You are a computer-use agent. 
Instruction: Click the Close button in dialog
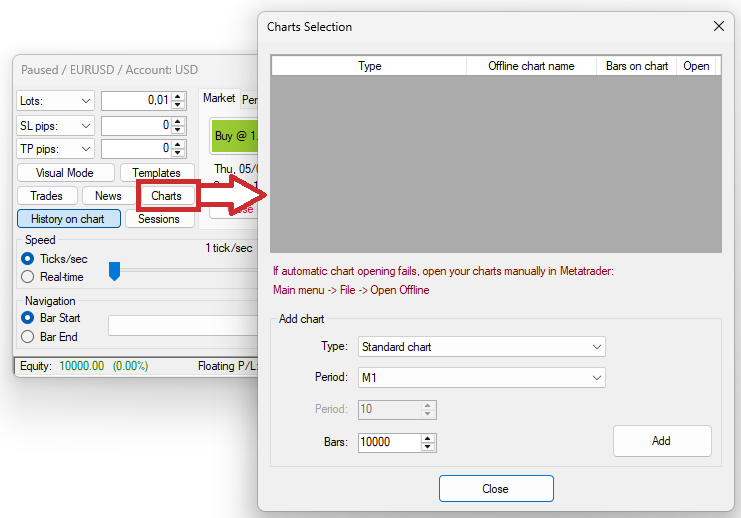tap(495, 489)
